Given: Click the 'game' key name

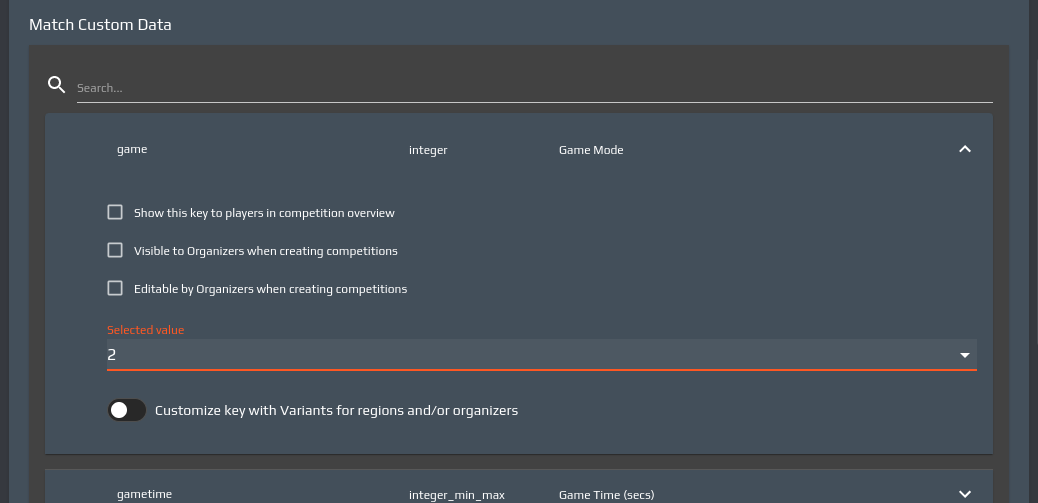Looking at the screenshot, I should [x=132, y=149].
